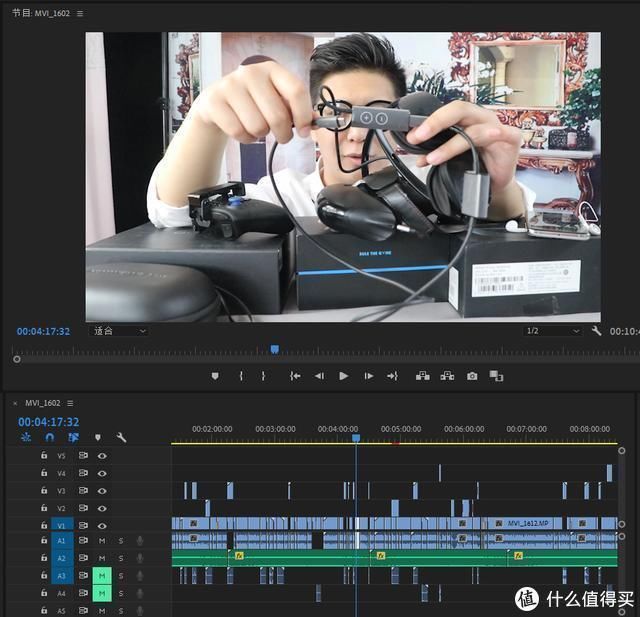Open zoom level dropdown 适合
Viewport: 640px width, 617px height.
(118, 331)
